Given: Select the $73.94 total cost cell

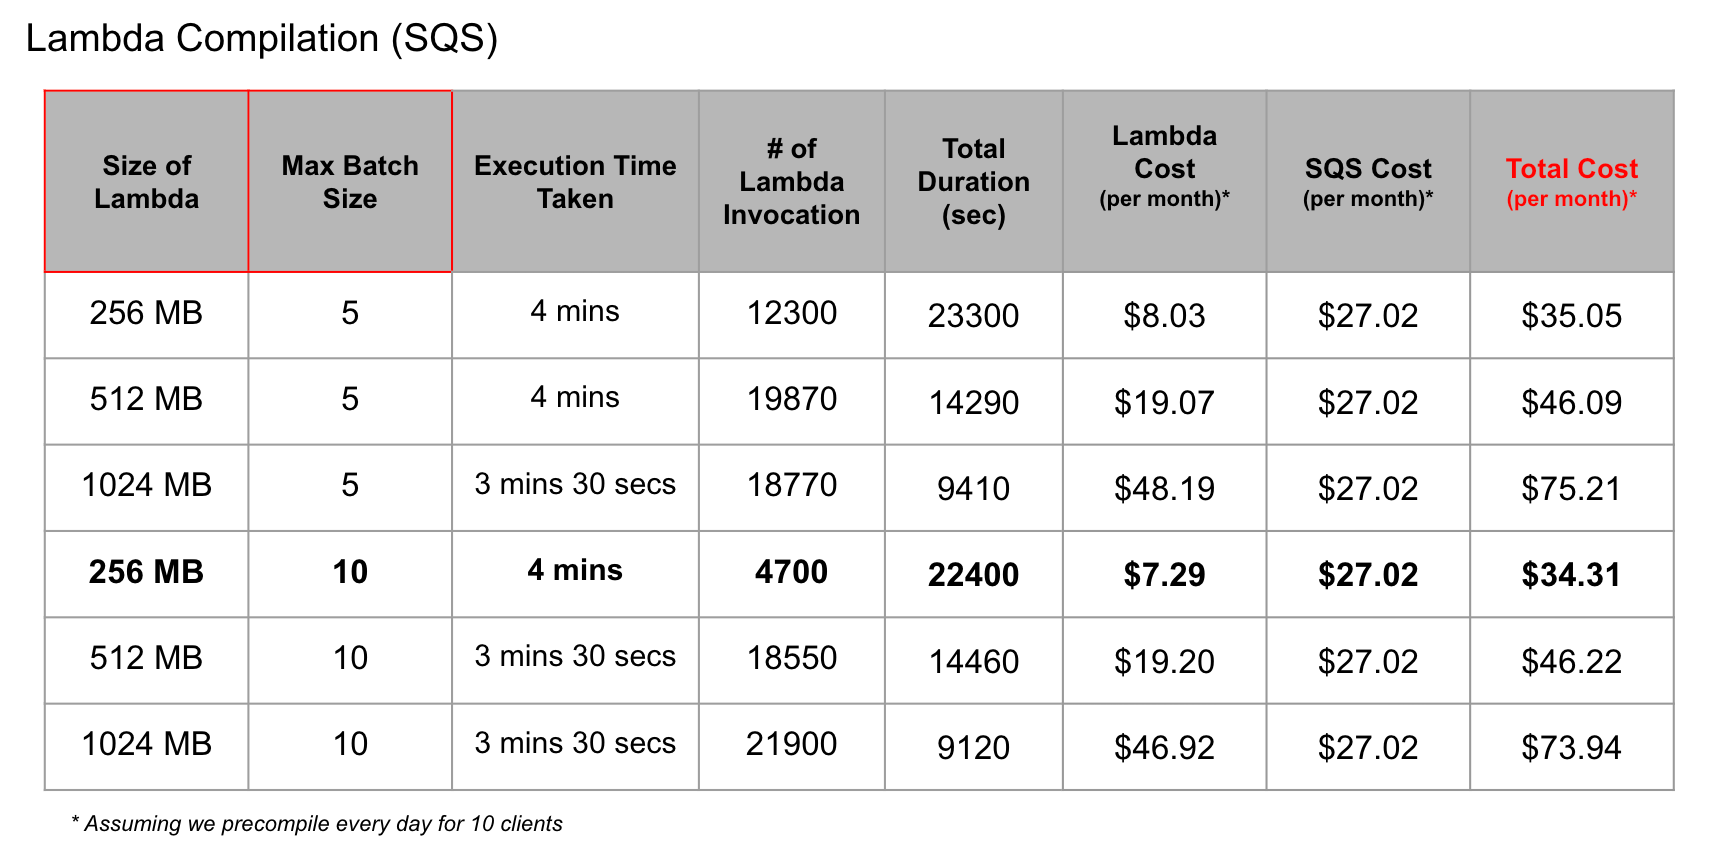Looking at the screenshot, I should pos(1571,747).
